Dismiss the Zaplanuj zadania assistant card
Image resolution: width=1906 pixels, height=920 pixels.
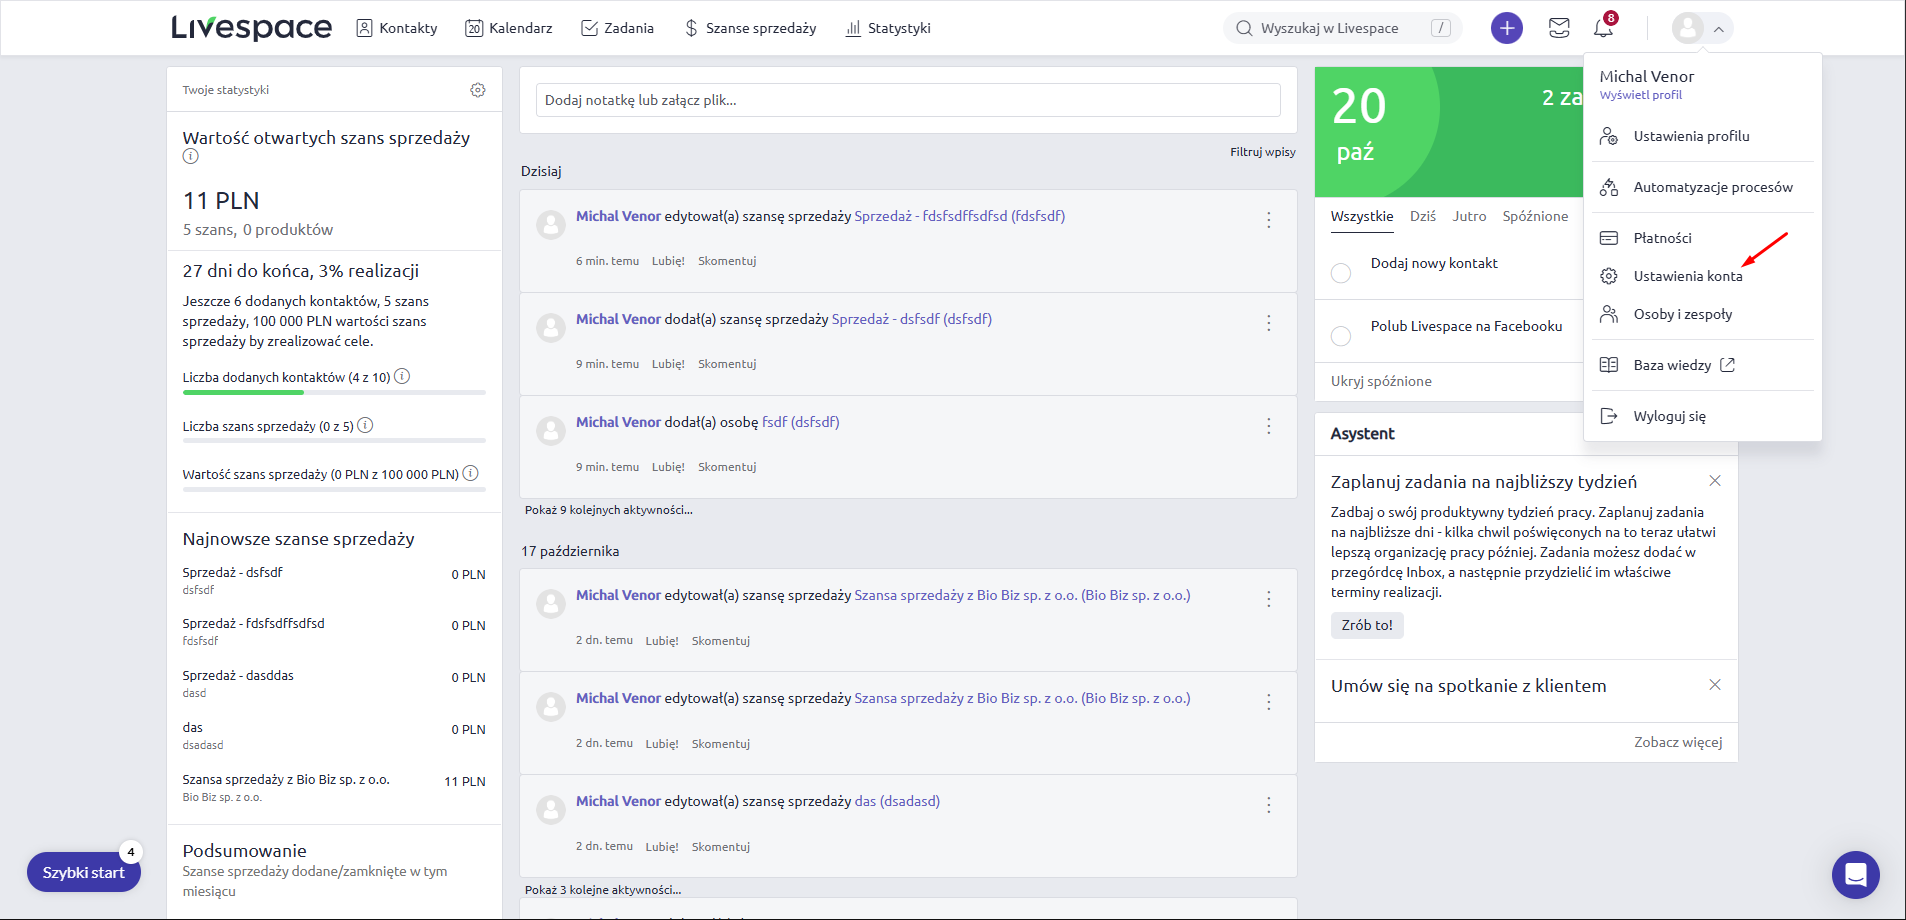1715,481
